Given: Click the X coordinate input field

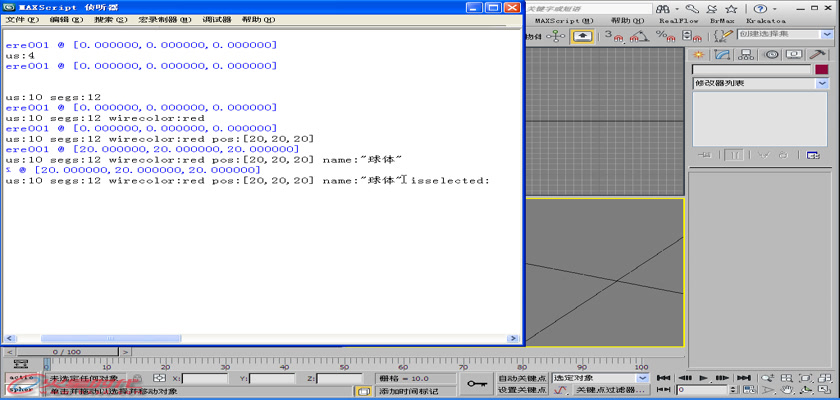Looking at the screenshot, I should point(205,379).
